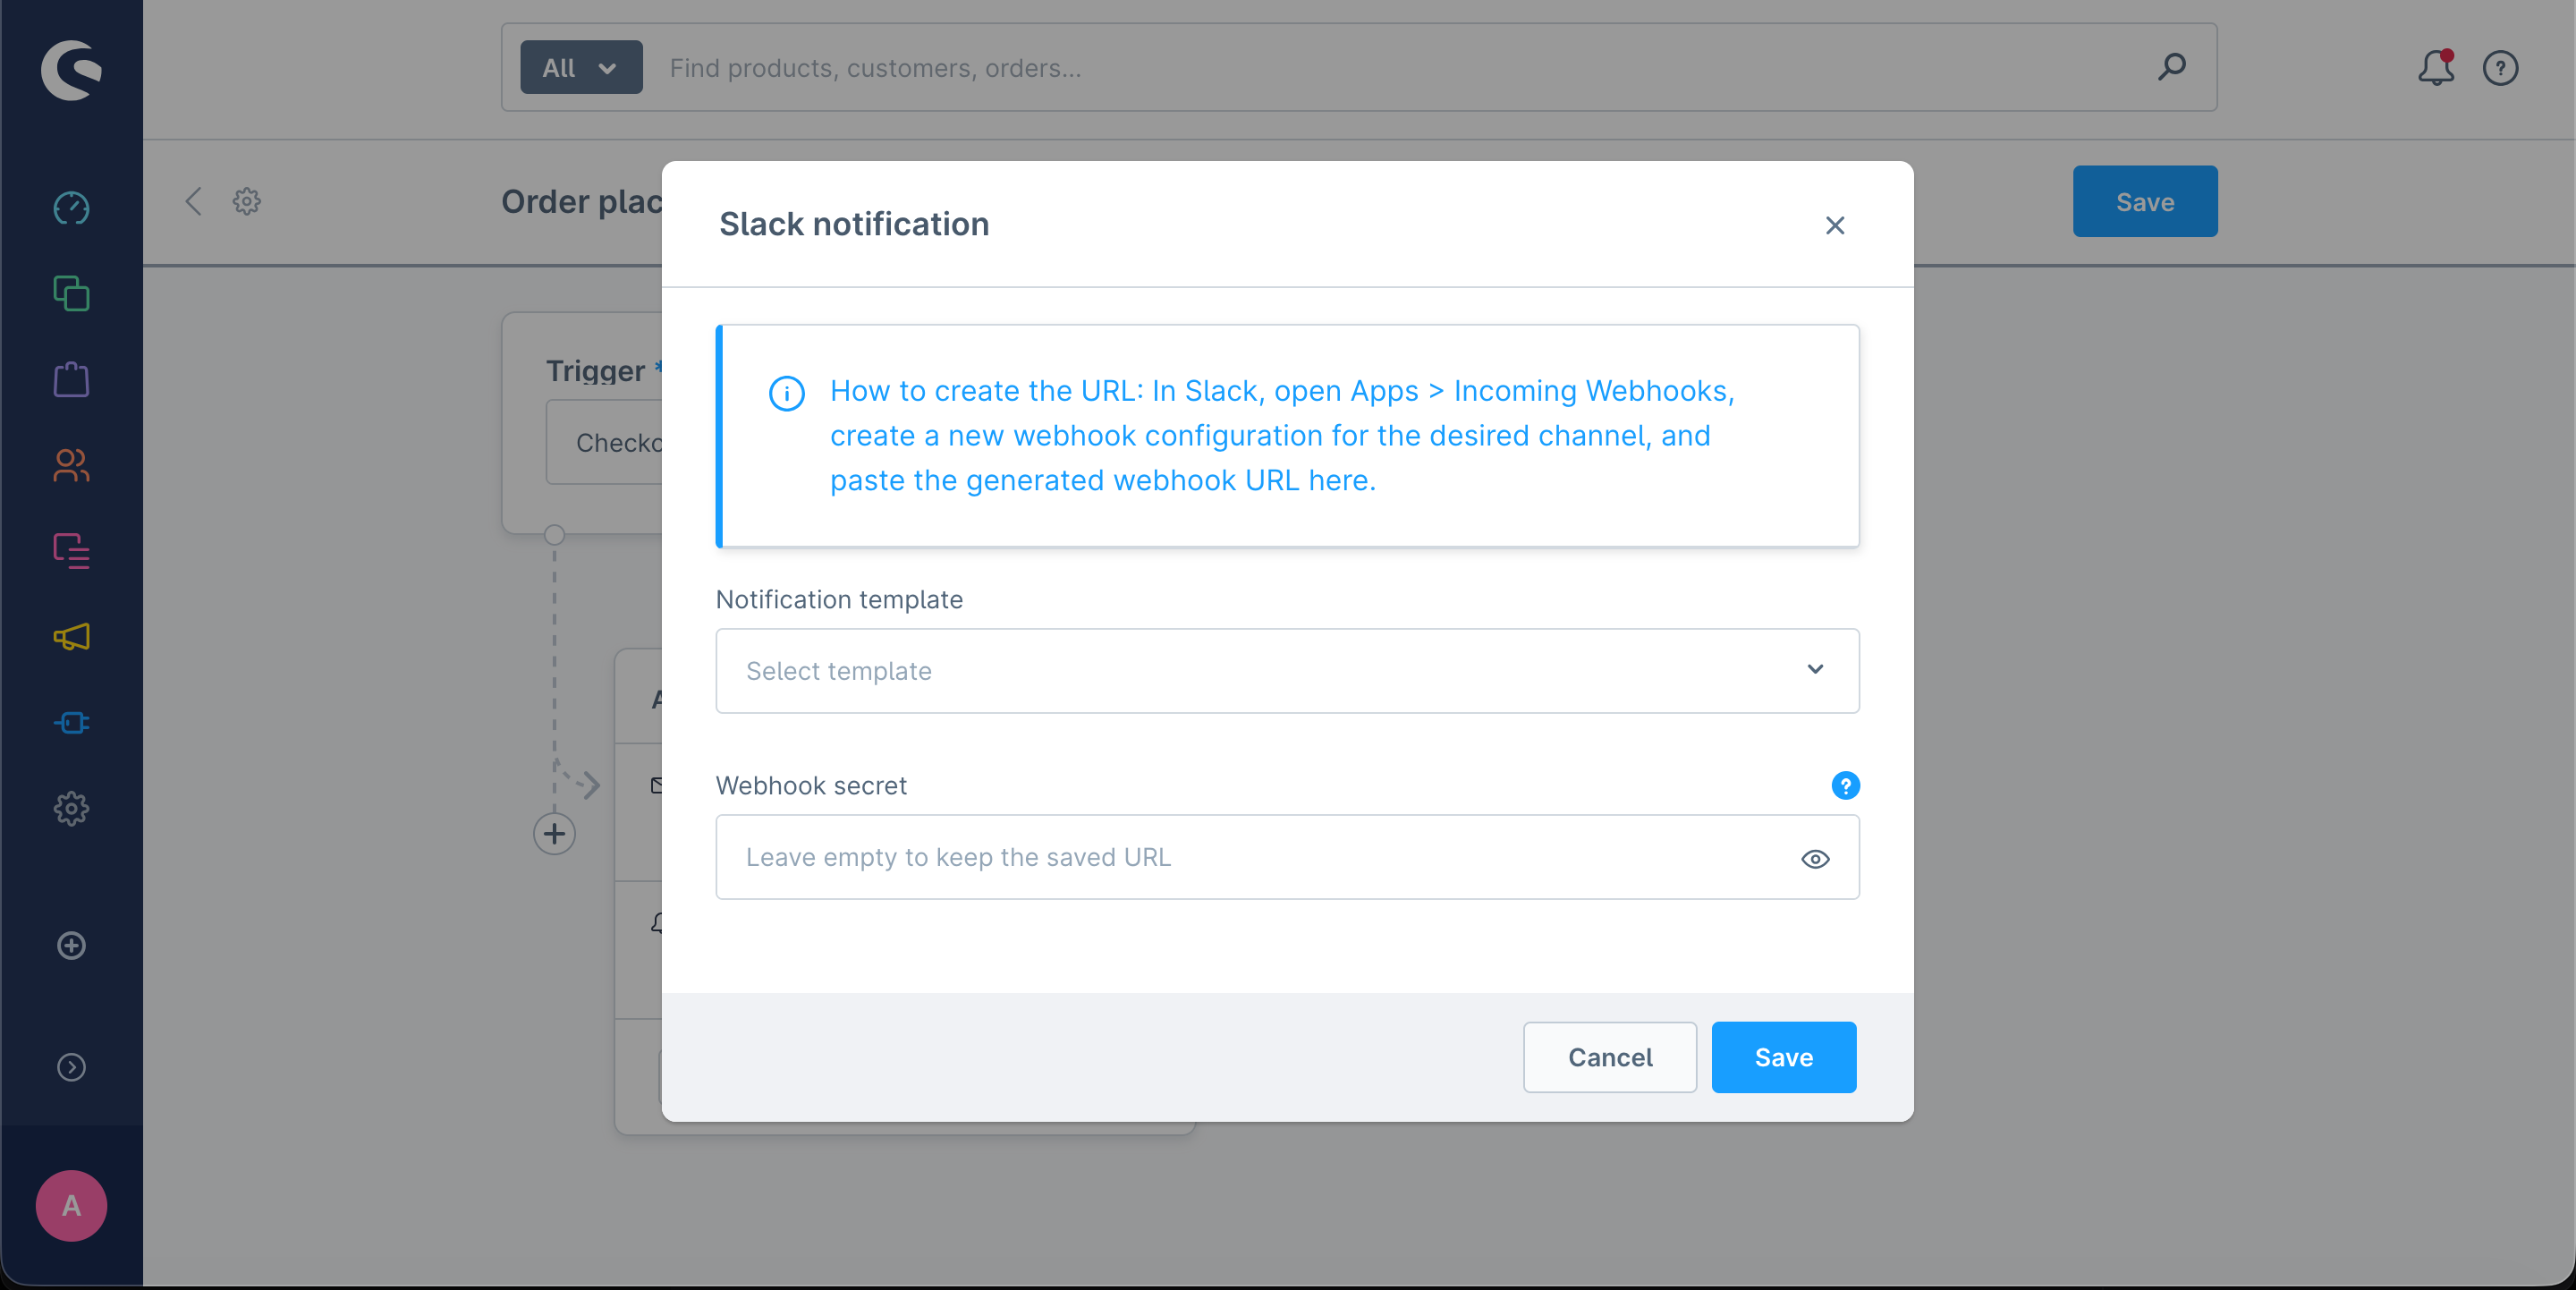Select the Marketing megaphone icon
The image size is (2576, 1290).
pyautogui.click(x=70, y=637)
